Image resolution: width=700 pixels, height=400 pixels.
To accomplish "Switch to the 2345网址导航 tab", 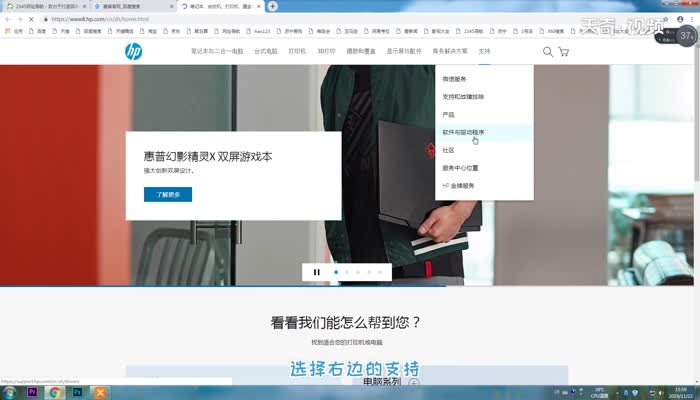I will click(45, 6).
